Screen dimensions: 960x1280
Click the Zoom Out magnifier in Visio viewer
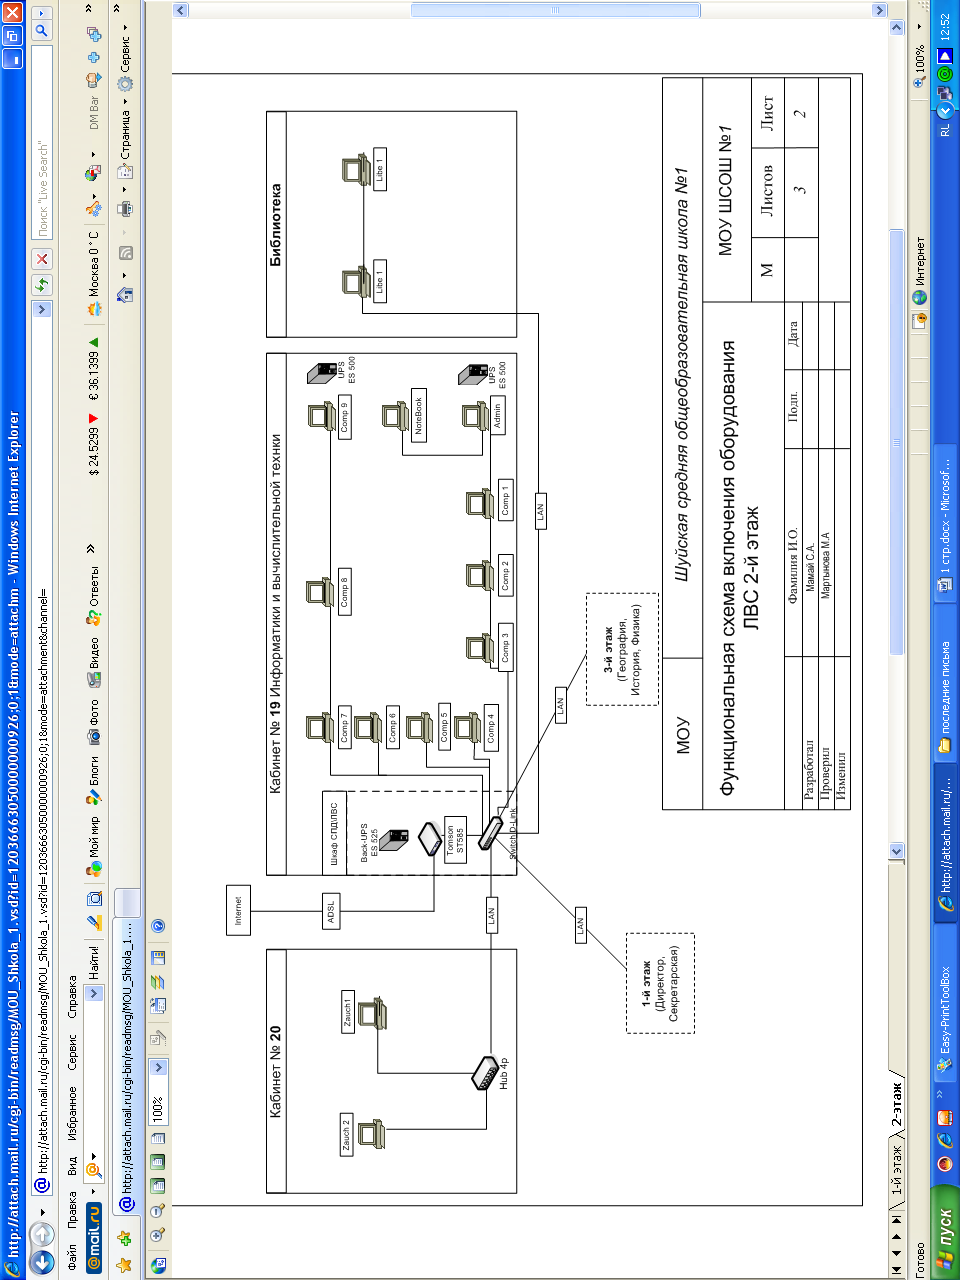pos(158,1211)
